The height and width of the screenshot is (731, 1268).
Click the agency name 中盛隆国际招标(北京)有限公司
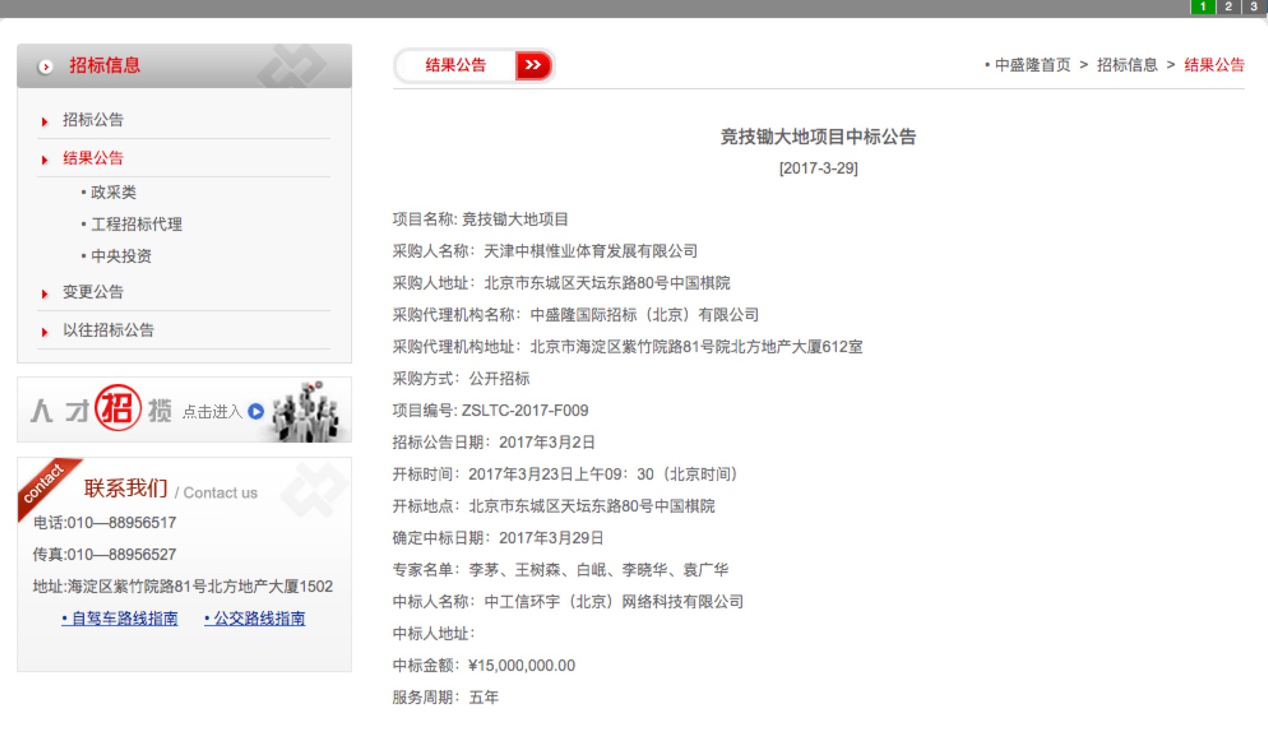coord(644,315)
